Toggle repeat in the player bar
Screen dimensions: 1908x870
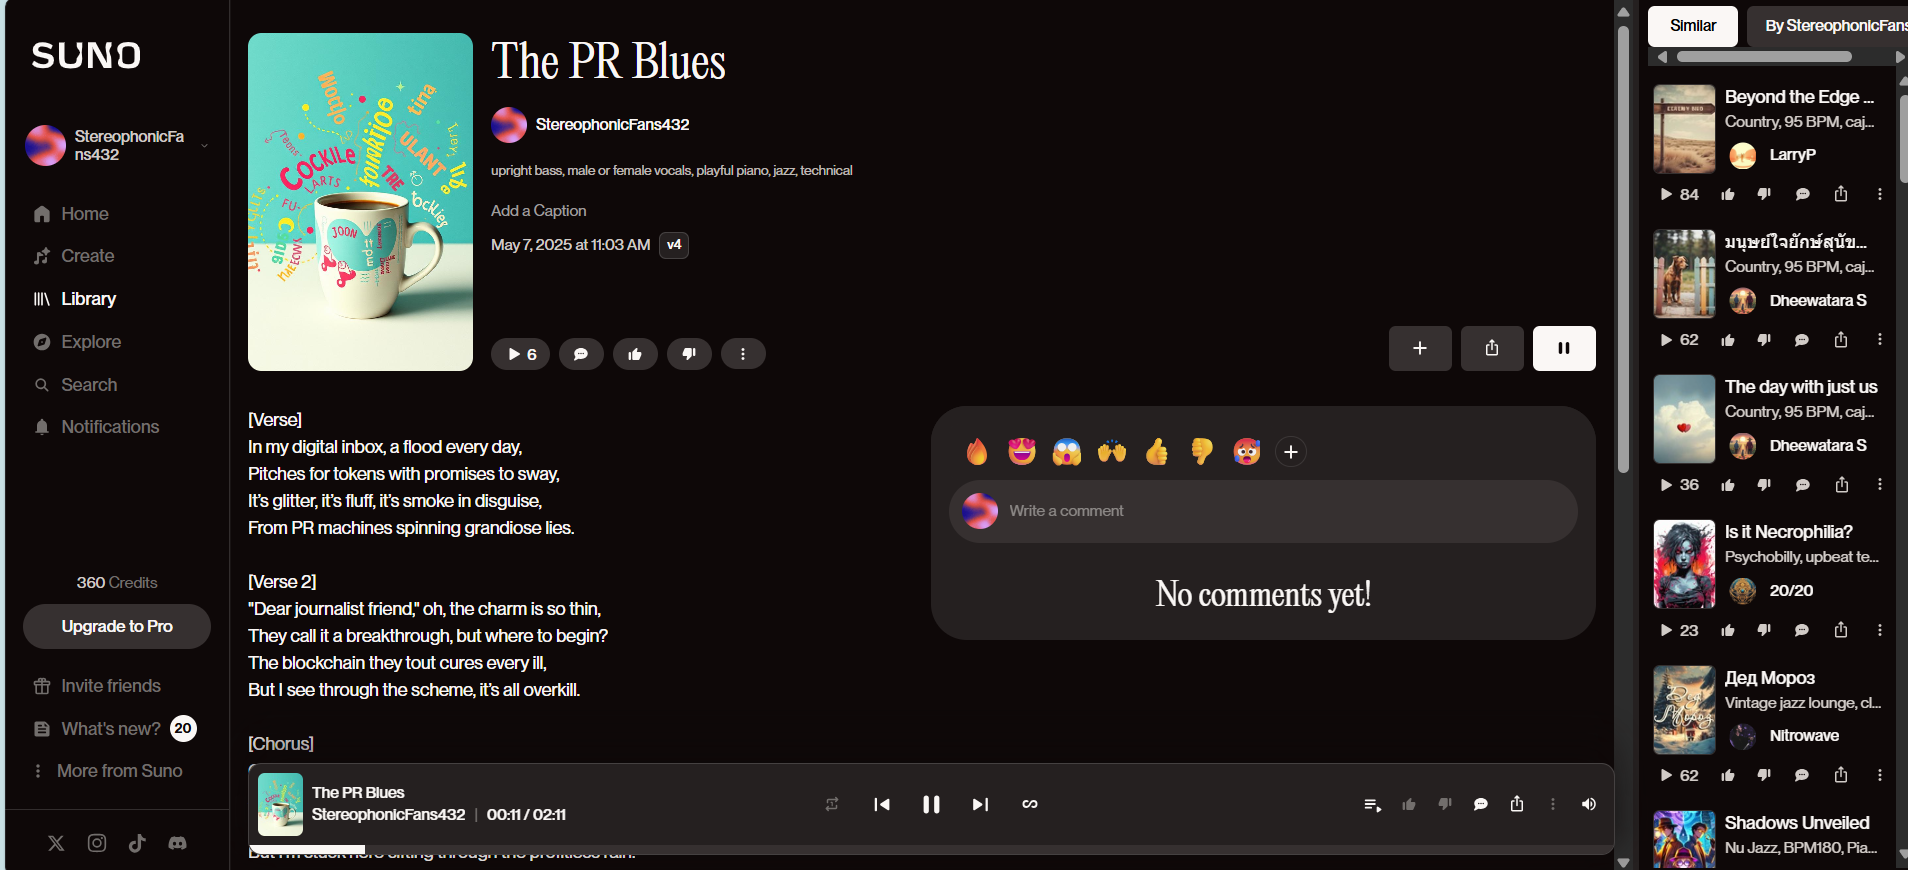832,804
